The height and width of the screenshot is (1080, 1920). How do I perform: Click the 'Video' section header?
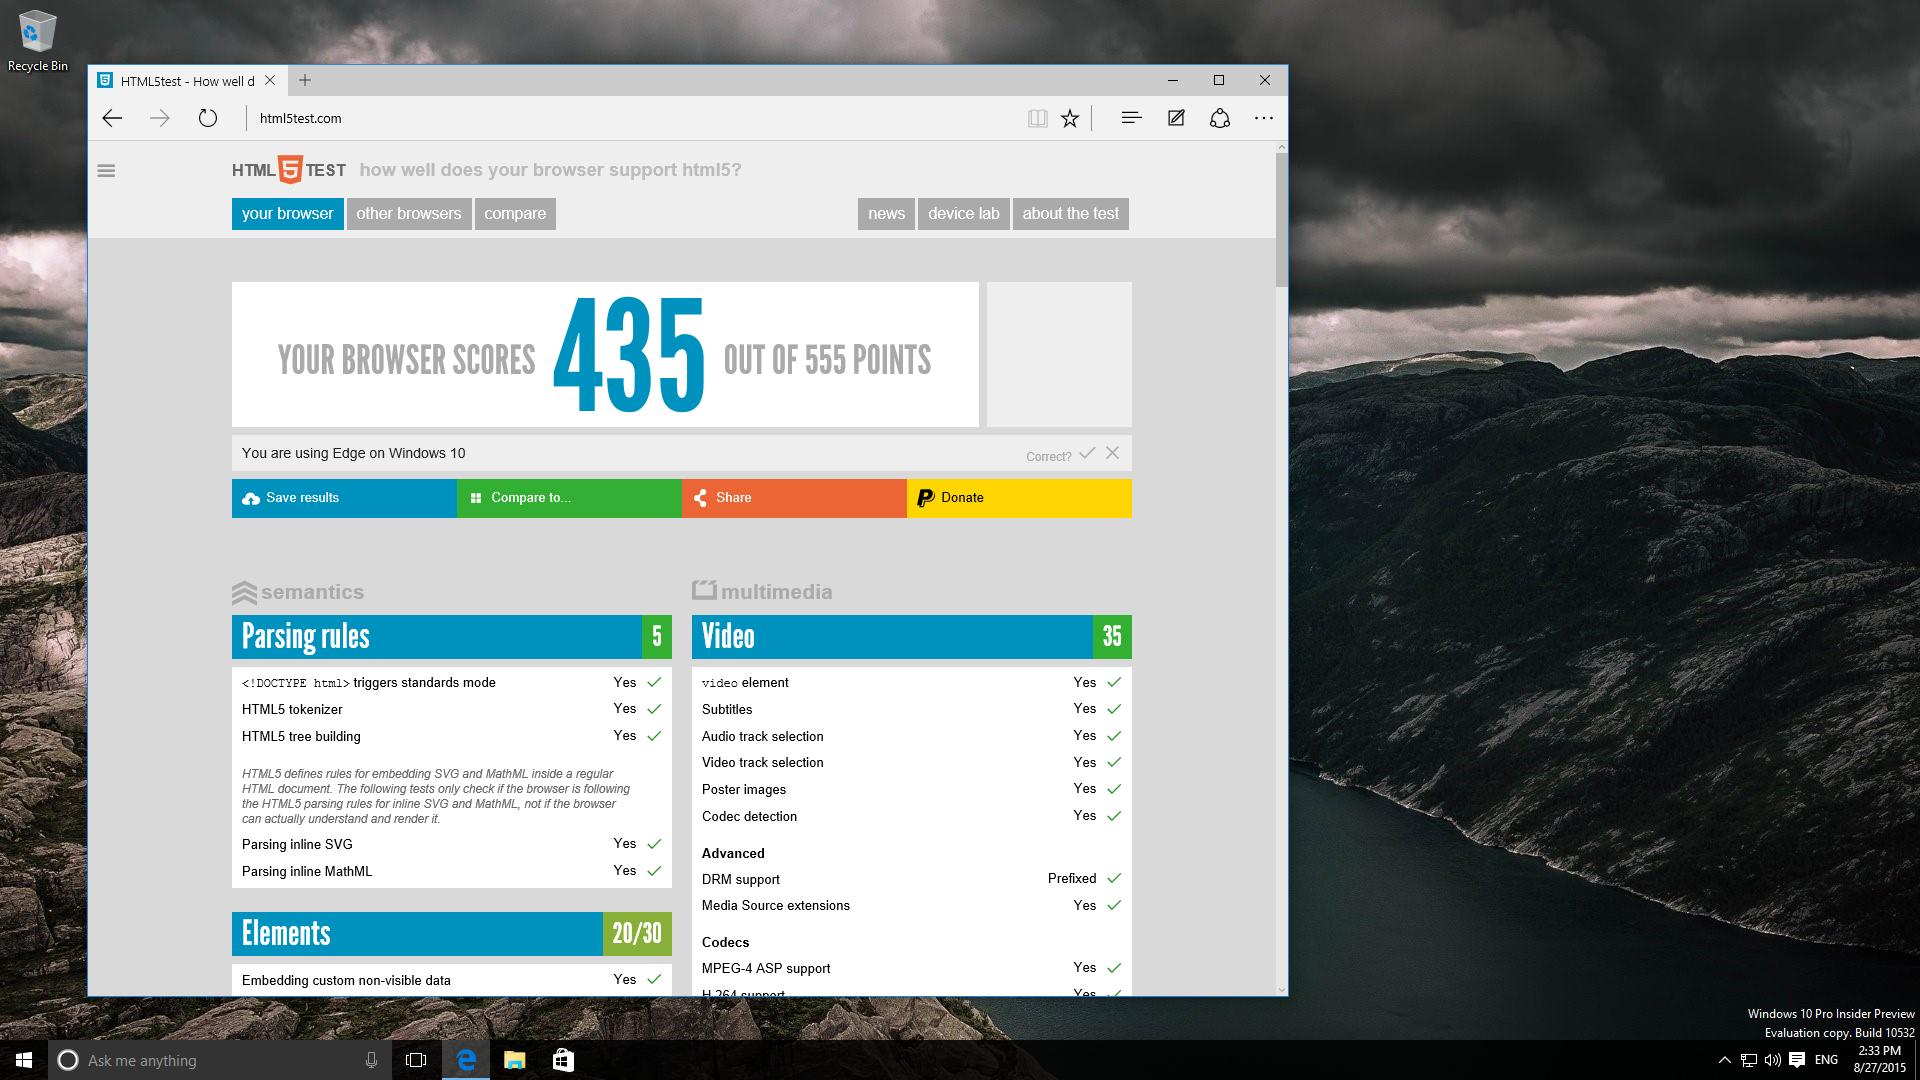[x=912, y=637]
